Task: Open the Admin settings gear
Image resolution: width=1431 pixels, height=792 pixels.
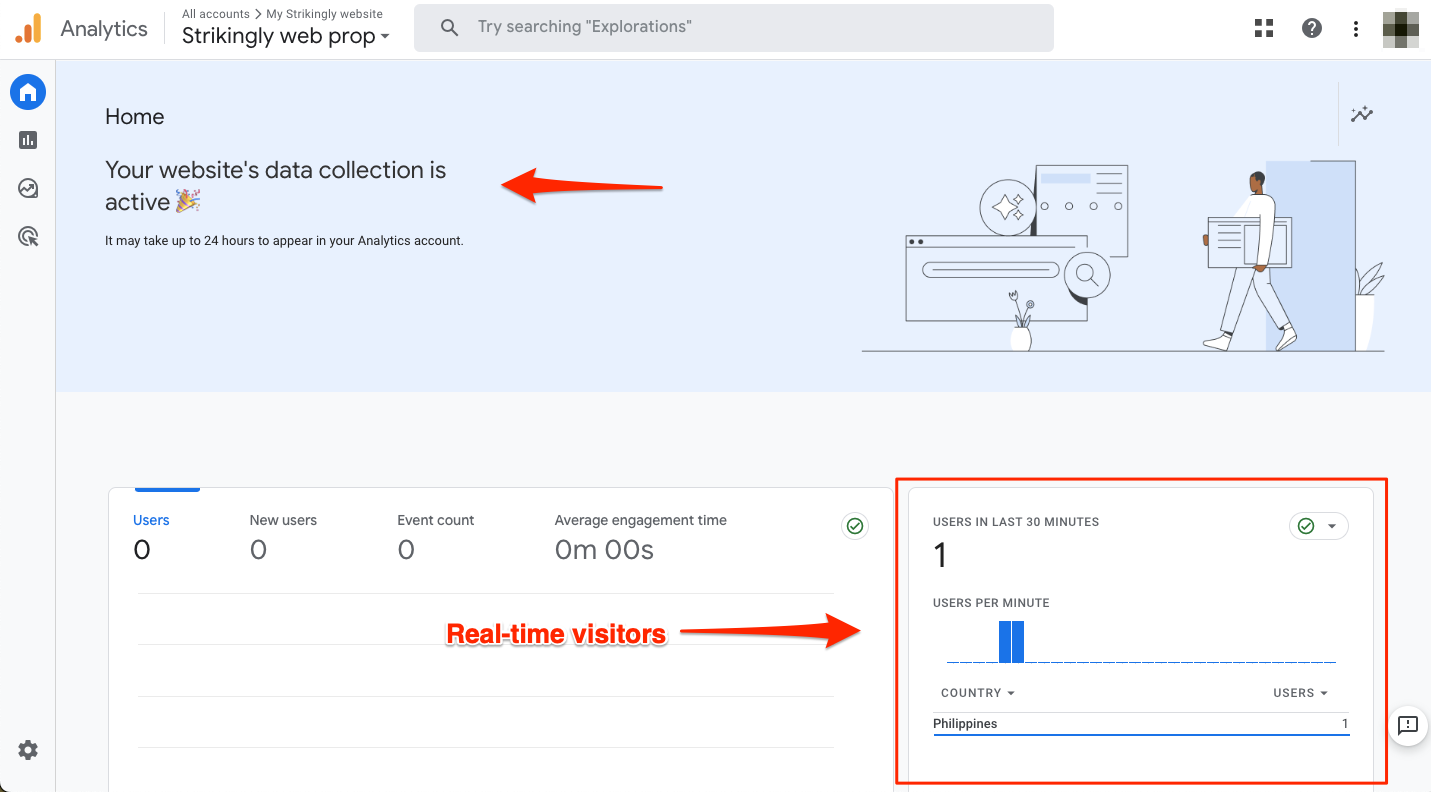Action: pyautogui.click(x=27, y=750)
